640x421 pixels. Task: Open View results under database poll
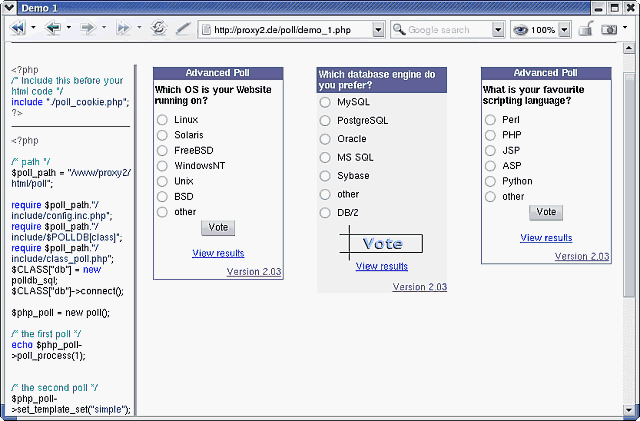(x=382, y=266)
